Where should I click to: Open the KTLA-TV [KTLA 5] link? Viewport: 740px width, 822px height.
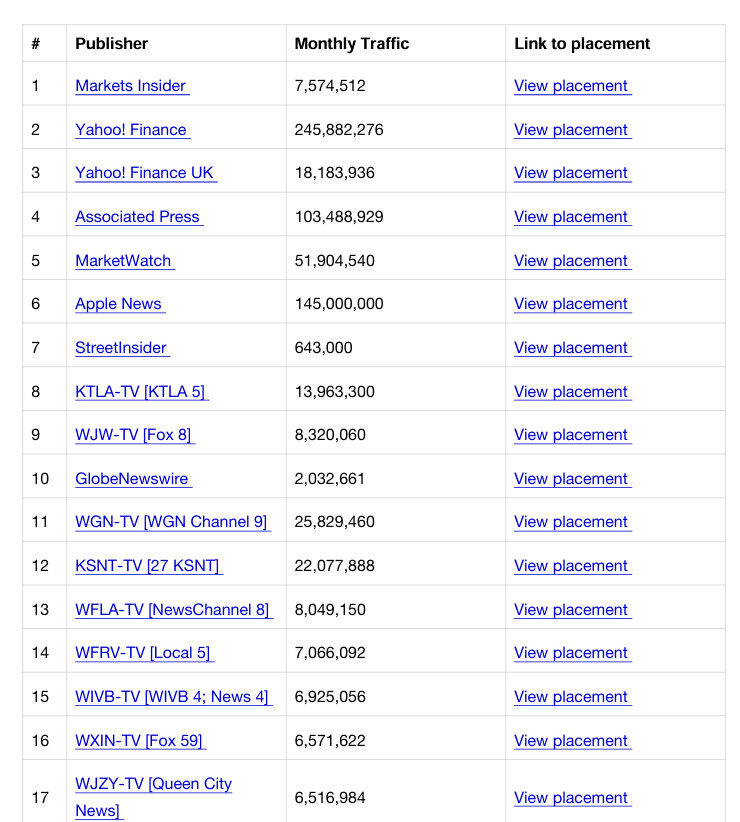click(x=142, y=392)
